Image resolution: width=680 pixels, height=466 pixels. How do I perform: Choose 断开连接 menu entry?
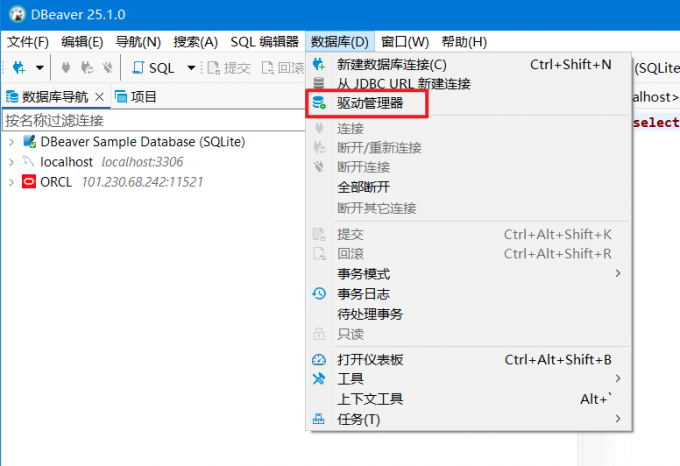[x=469, y=167]
